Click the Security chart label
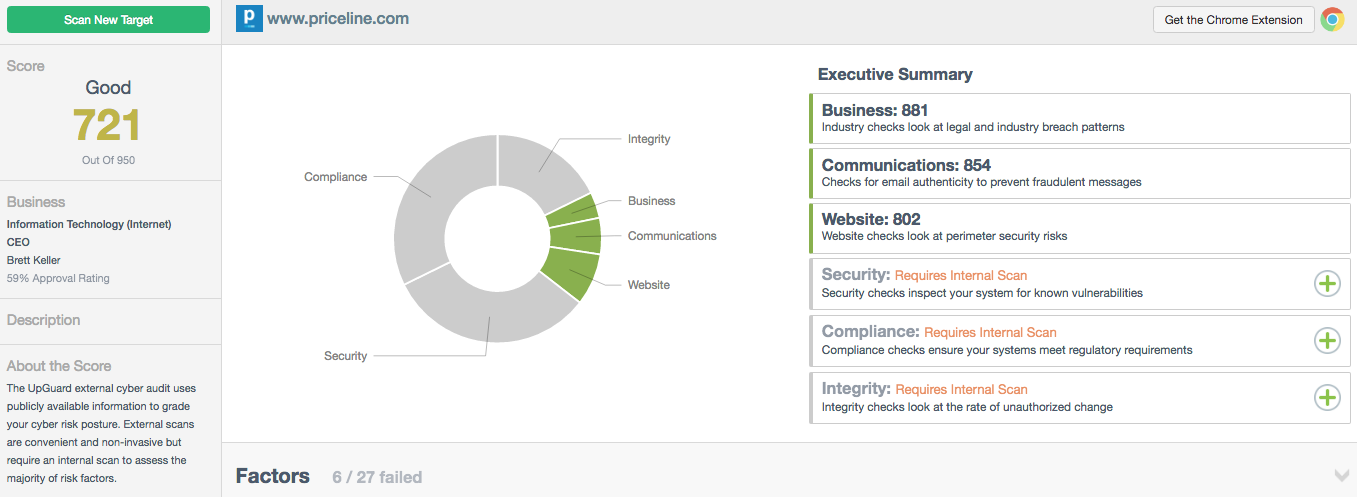 [345, 356]
